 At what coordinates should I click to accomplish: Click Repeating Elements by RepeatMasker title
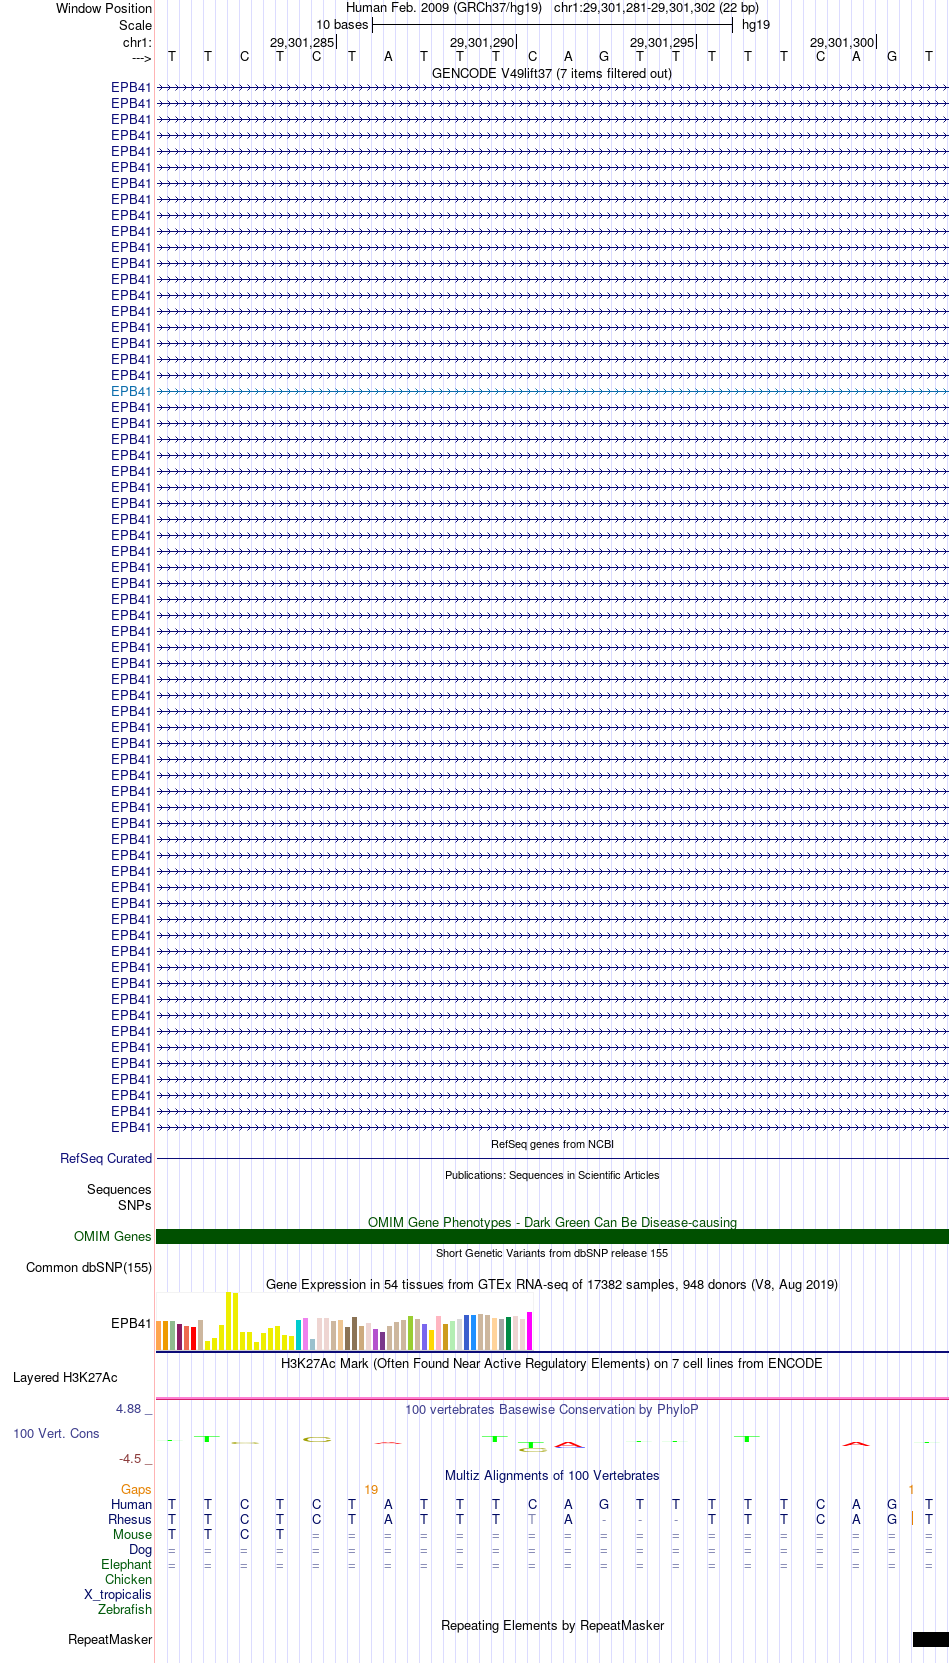coord(552,1625)
